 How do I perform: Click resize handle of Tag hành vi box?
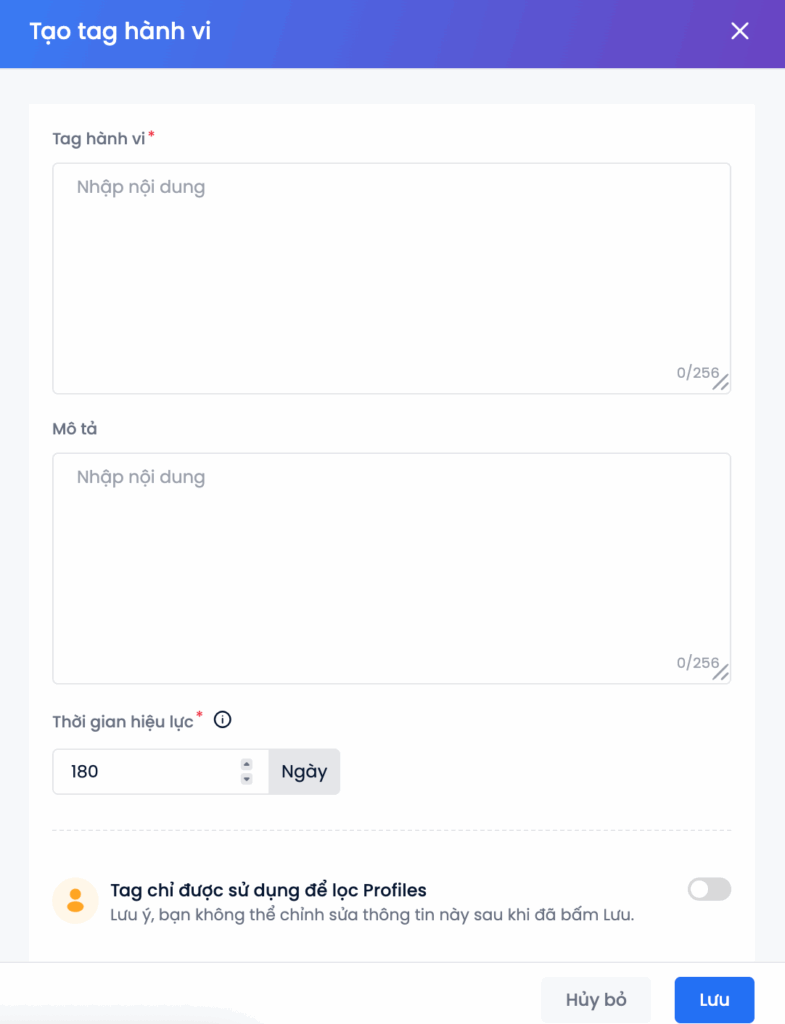[720, 382]
